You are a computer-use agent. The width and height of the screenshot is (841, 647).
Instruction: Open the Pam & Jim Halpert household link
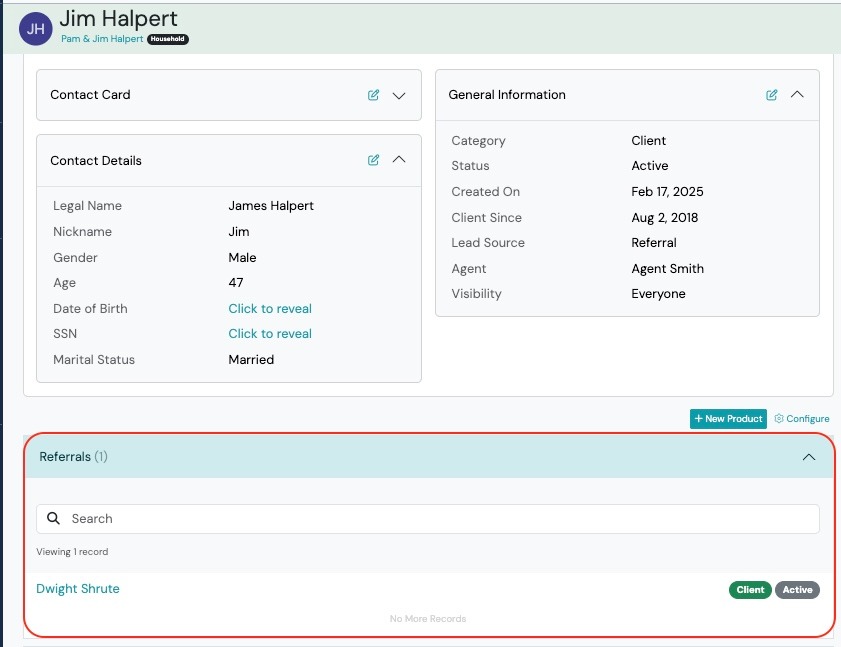pyautogui.click(x=102, y=39)
